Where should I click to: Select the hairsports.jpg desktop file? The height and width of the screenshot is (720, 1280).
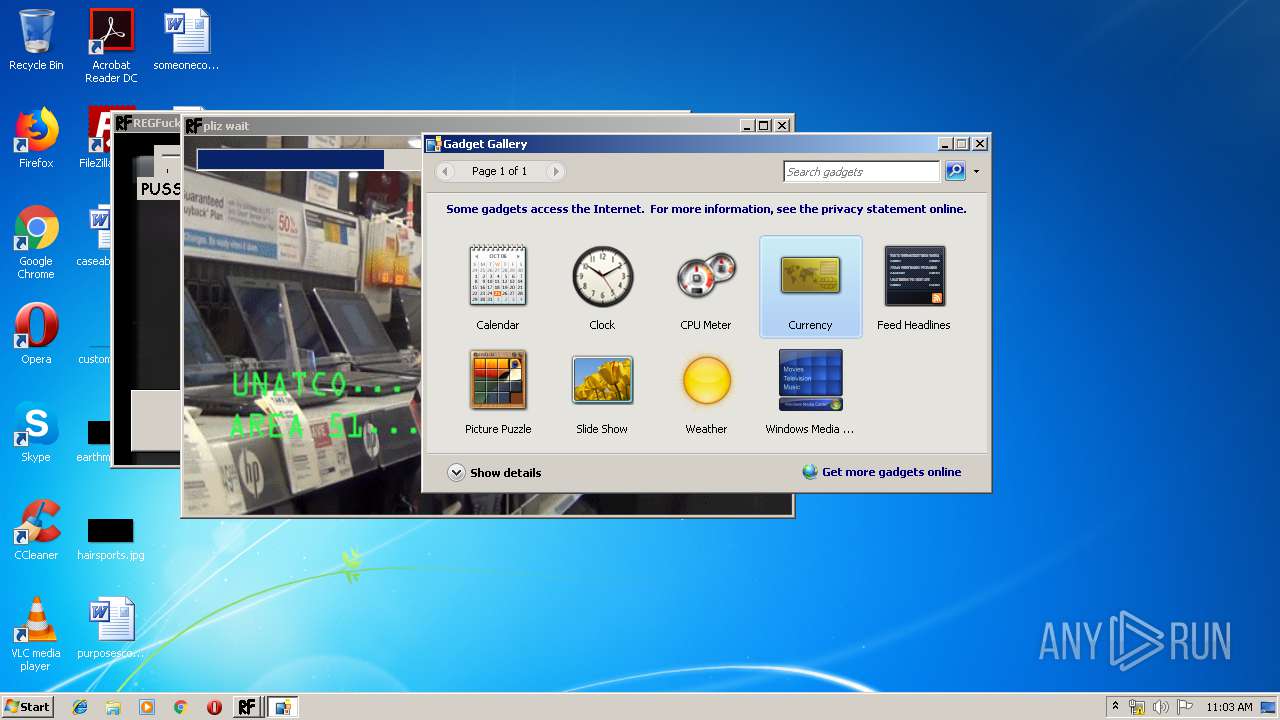pos(110,538)
